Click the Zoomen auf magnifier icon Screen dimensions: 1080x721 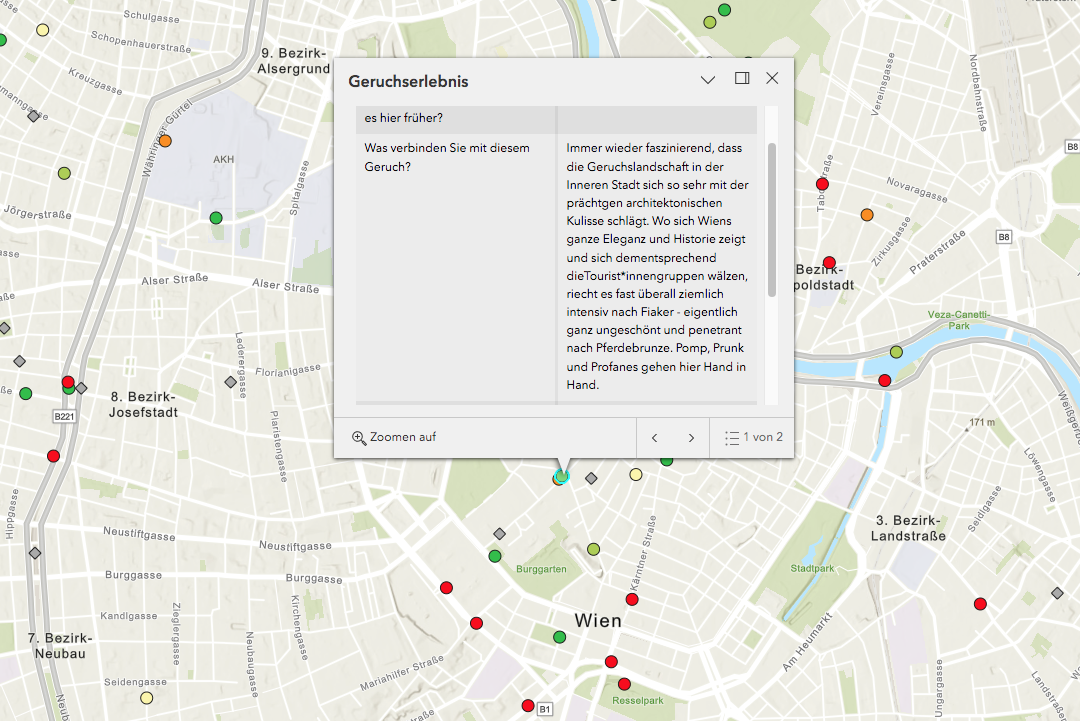click(x=359, y=438)
